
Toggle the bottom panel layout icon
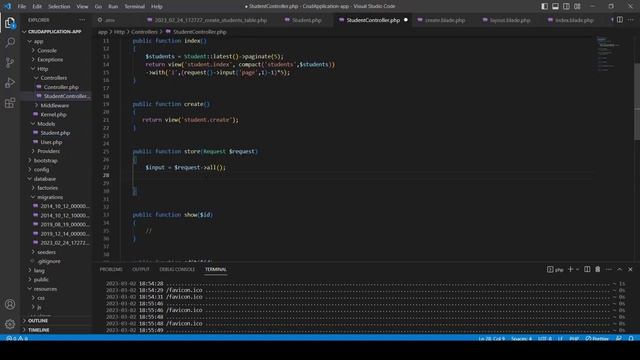coord(556,6)
